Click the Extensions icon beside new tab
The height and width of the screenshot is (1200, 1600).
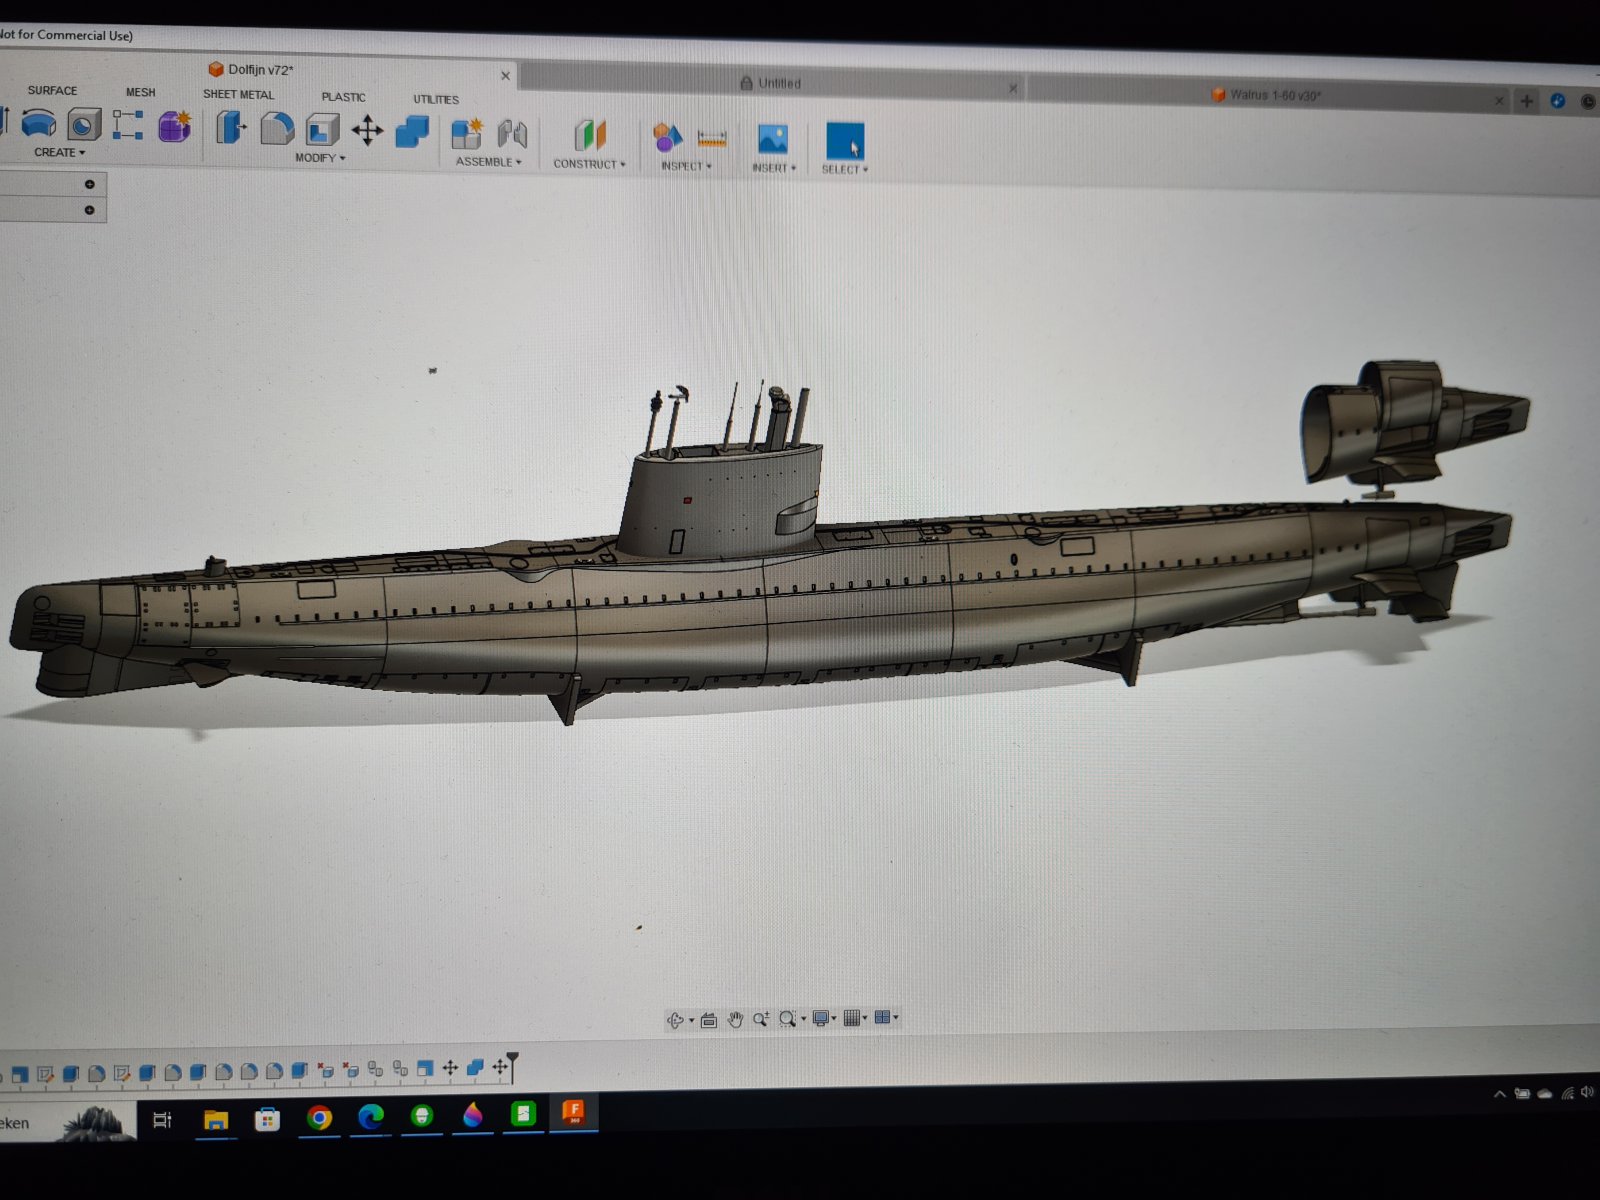pyautogui.click(x=1558, y=101)
